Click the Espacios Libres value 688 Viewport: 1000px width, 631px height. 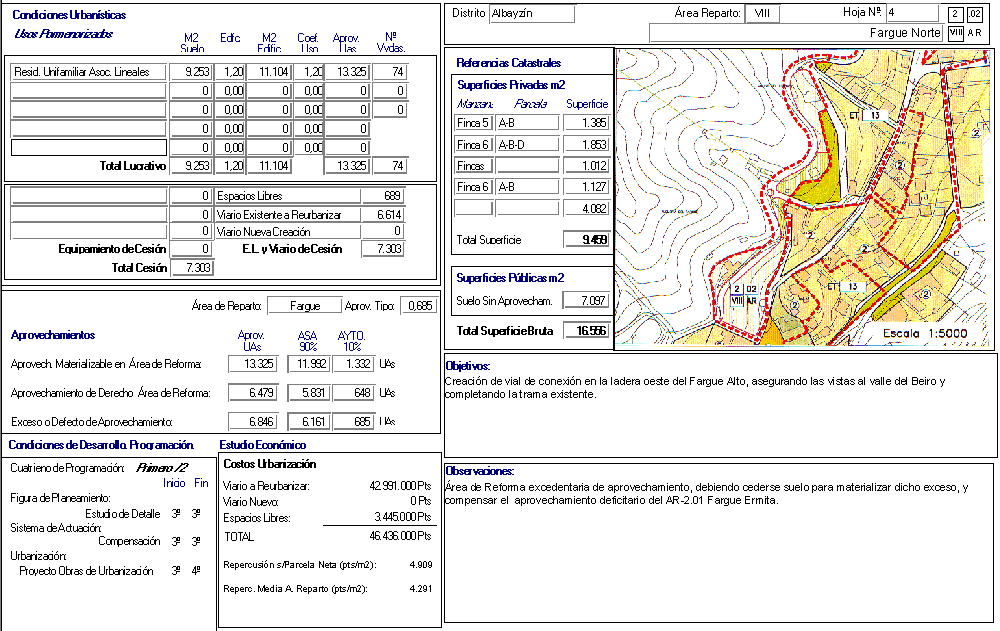(x=383, y=196)
